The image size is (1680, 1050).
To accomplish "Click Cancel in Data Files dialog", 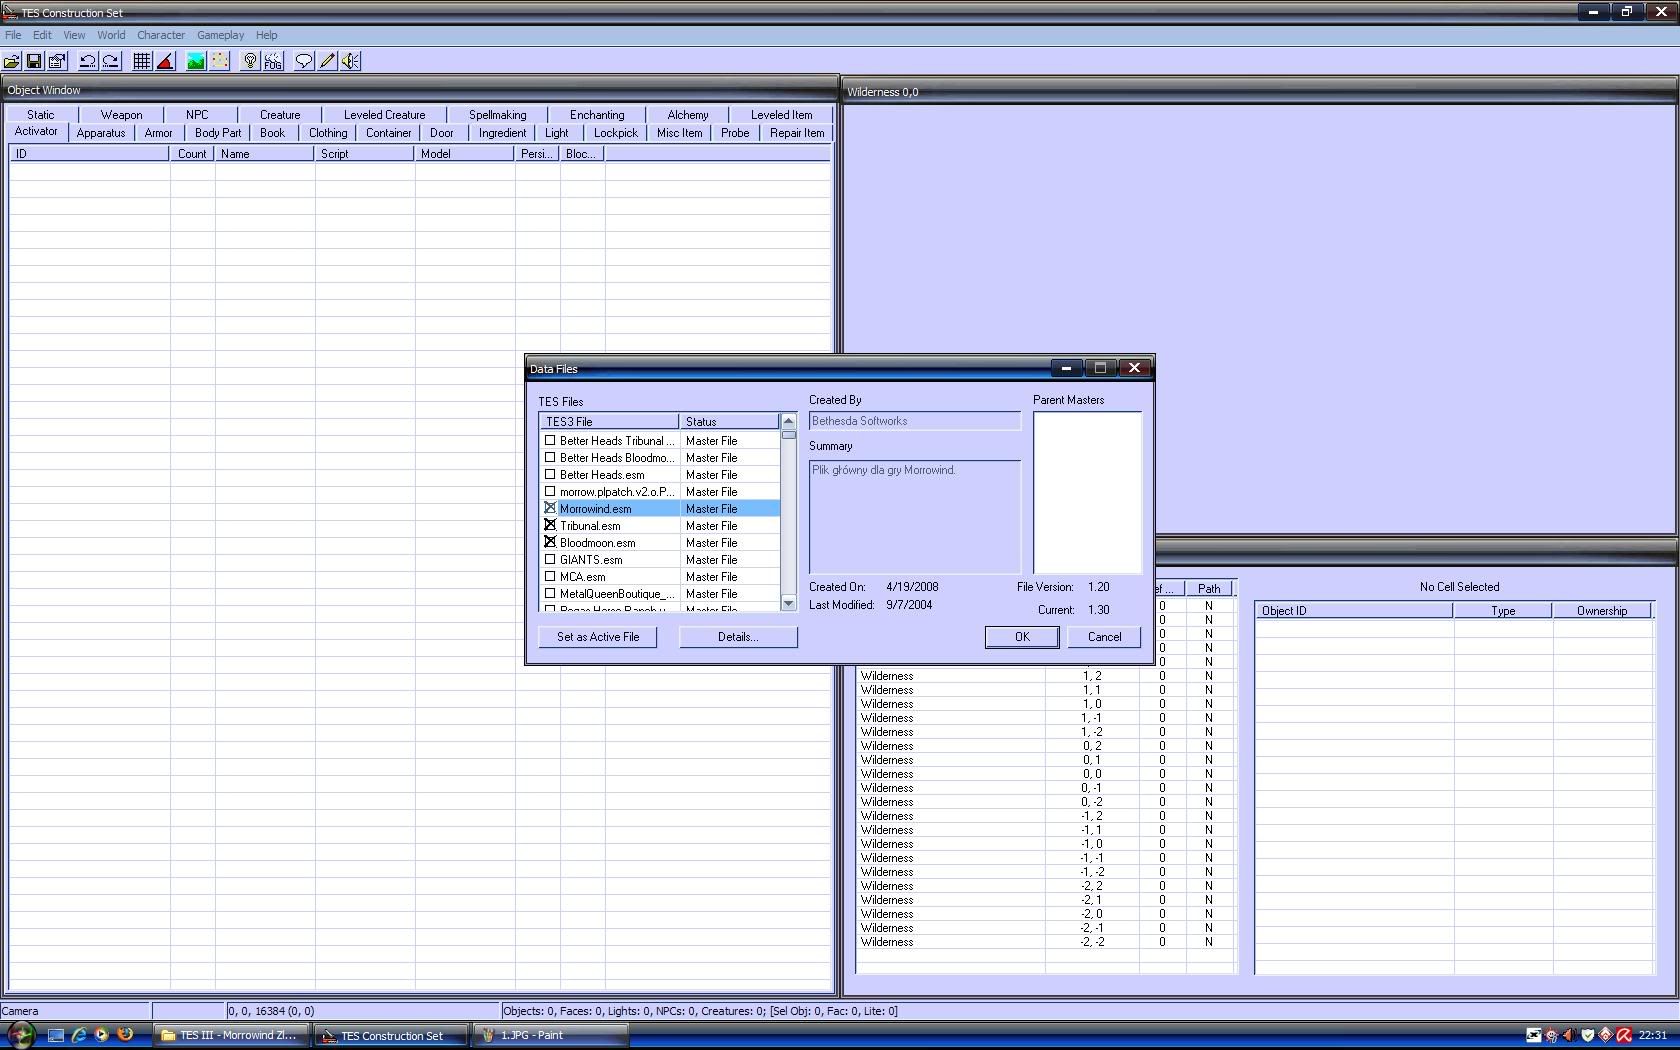I will tap(1104, 637).
